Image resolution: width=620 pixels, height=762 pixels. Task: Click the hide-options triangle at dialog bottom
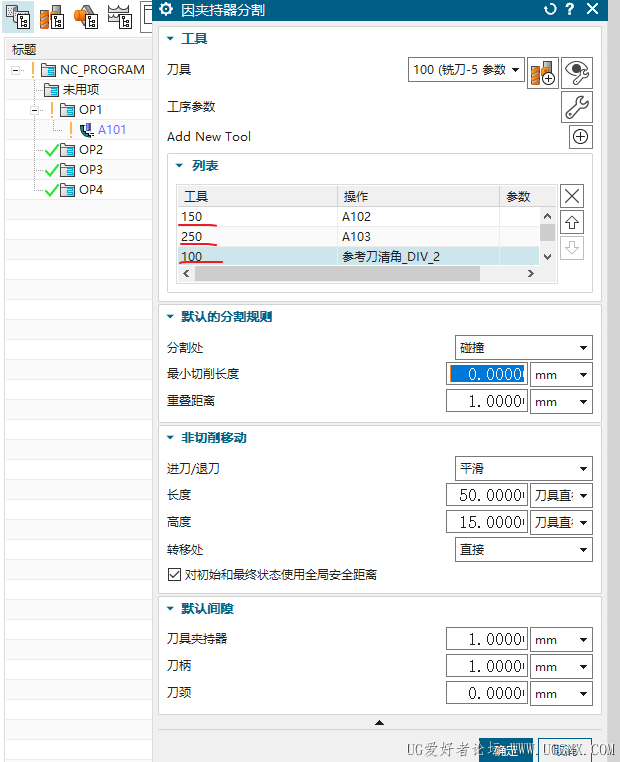tap(379, 723)
